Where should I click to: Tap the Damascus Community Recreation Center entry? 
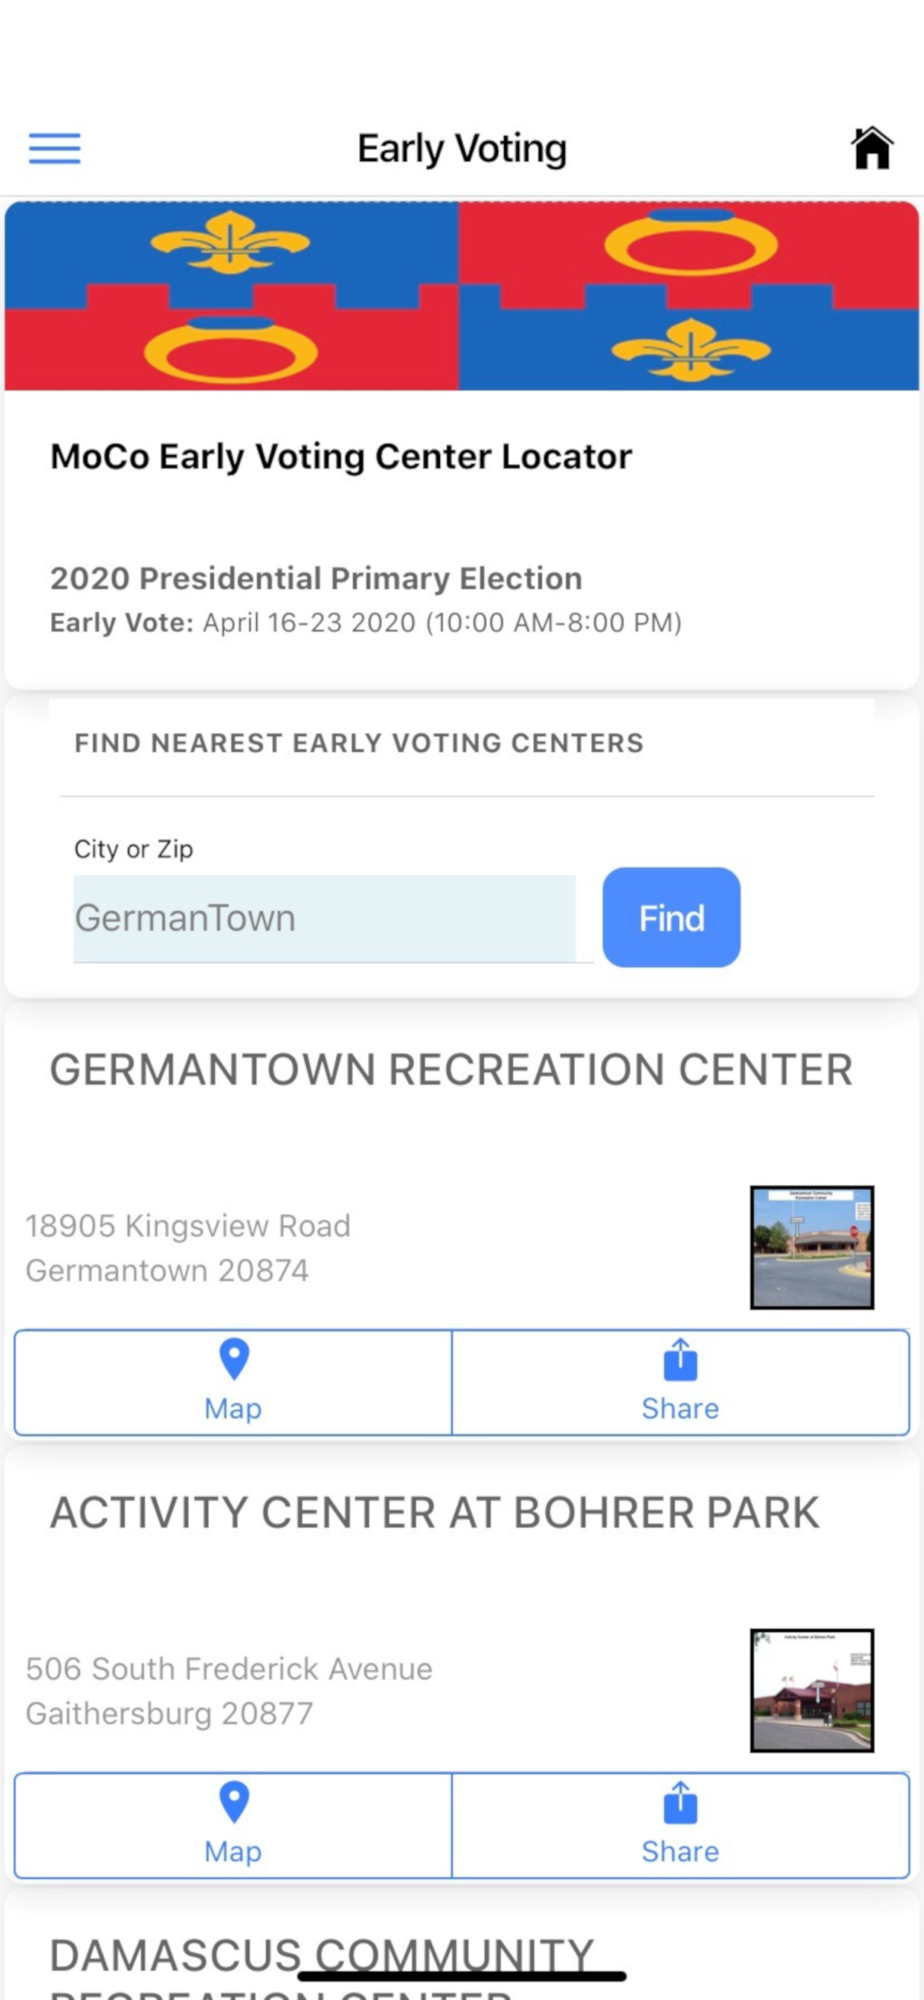coord(320,1958)
